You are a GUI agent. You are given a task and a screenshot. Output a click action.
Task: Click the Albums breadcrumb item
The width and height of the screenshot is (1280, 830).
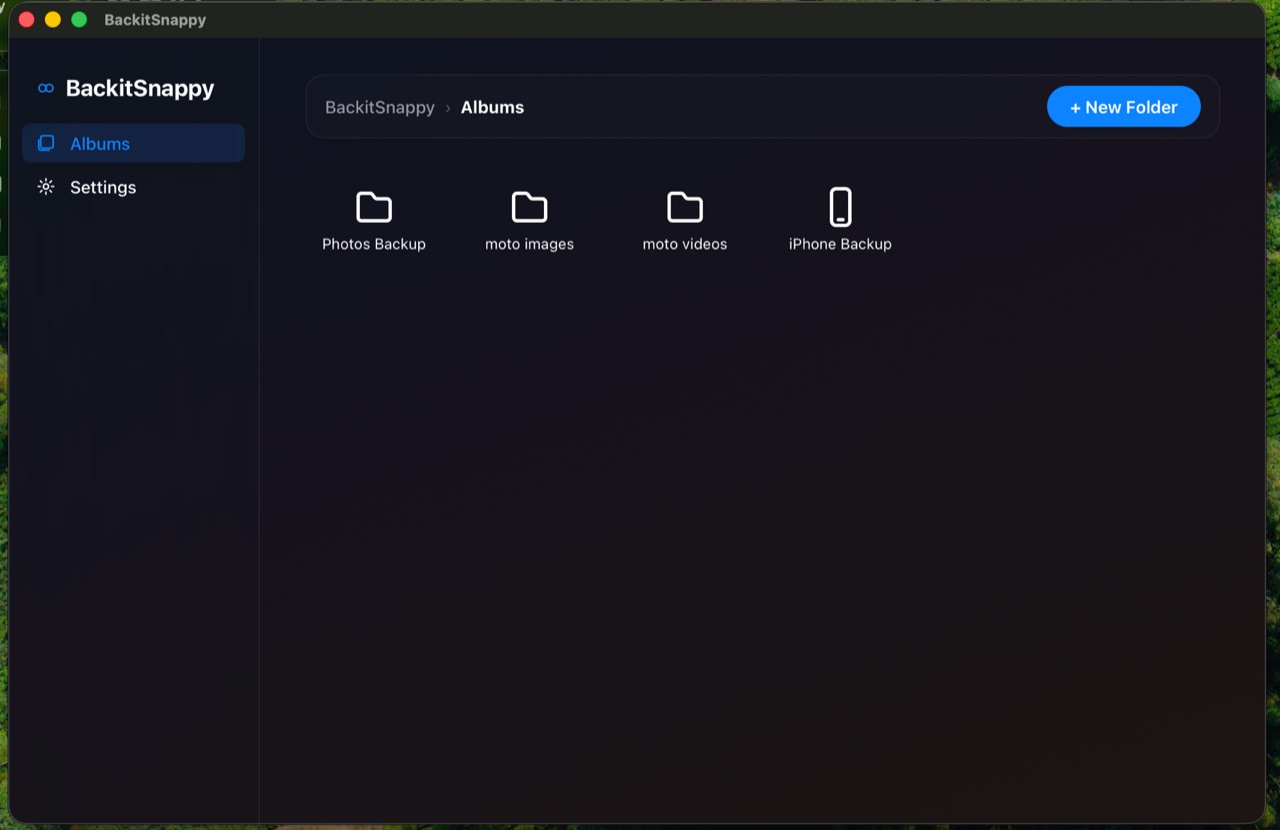point(492,107)
